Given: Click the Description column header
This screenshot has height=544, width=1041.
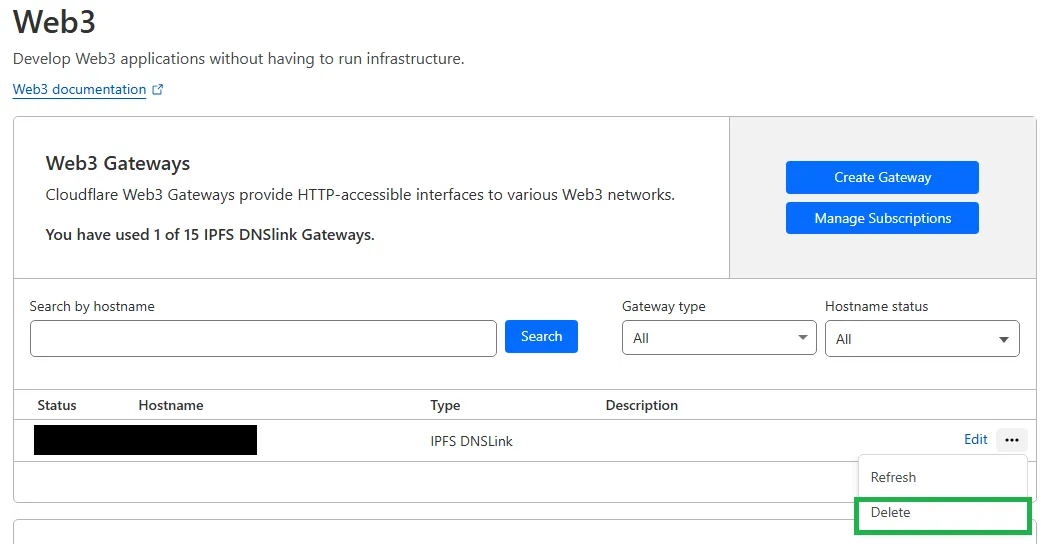Looking at the screenshot, I should (x=641, y=405).
